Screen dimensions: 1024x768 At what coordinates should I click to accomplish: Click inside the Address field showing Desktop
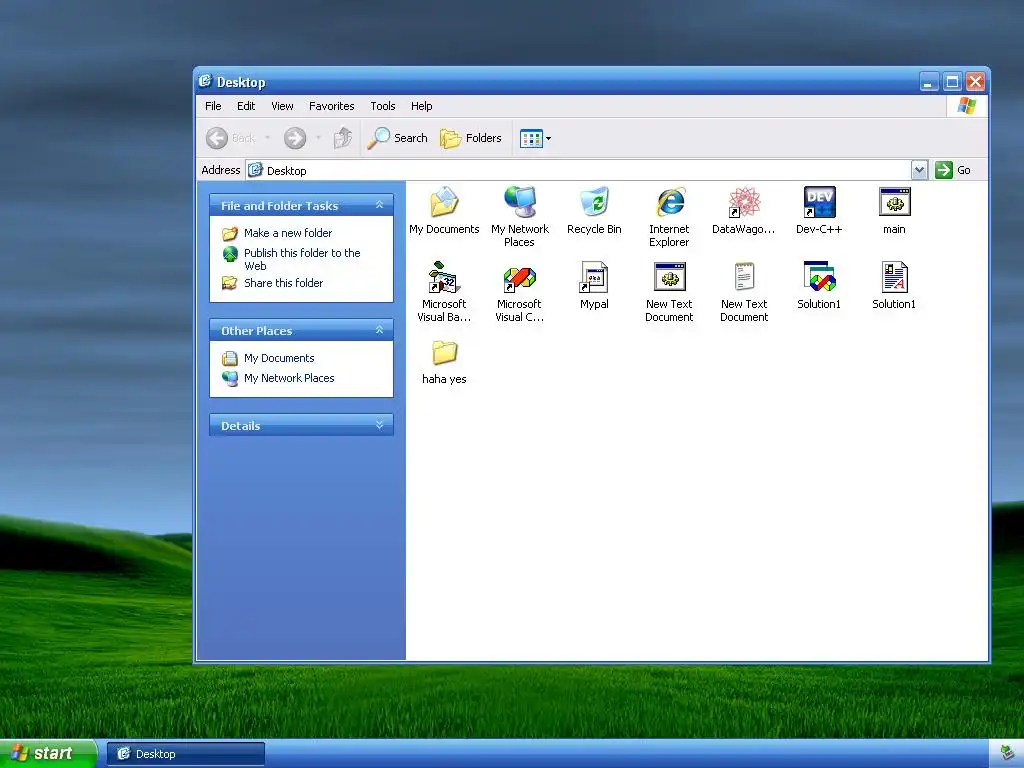pyautogui.click(x=578, y=170)
